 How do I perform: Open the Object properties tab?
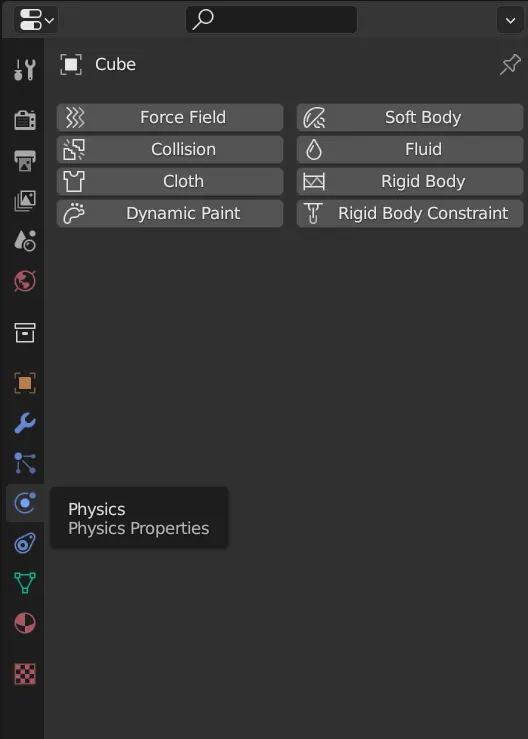pos(25,383)
